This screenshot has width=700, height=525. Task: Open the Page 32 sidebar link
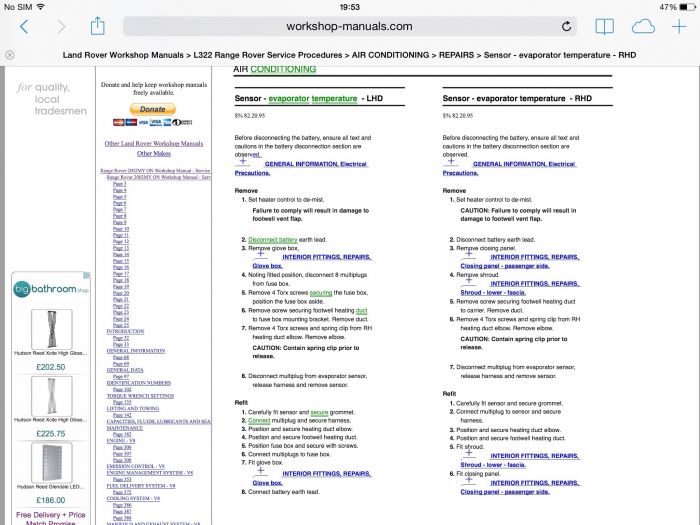(121, 338)
